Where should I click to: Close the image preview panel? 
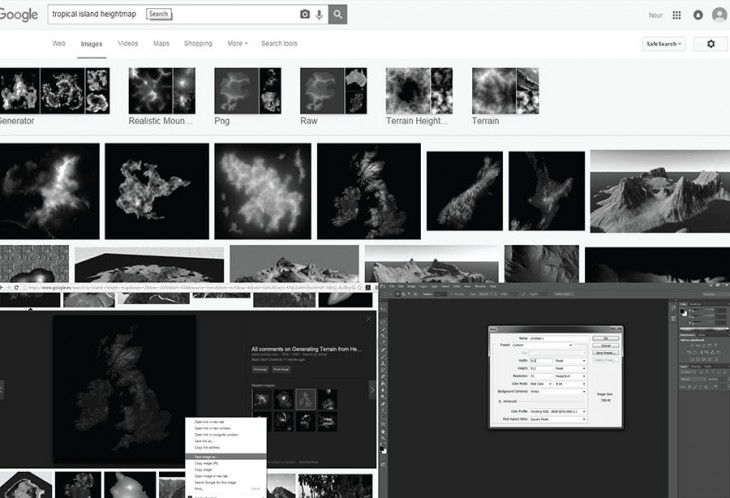pos(368,318)
